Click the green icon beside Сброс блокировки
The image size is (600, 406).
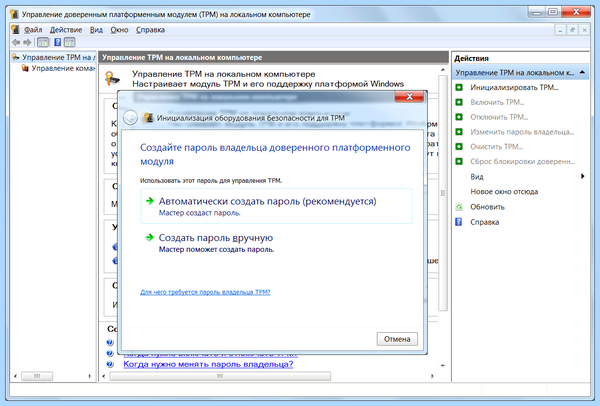(459, 161)
